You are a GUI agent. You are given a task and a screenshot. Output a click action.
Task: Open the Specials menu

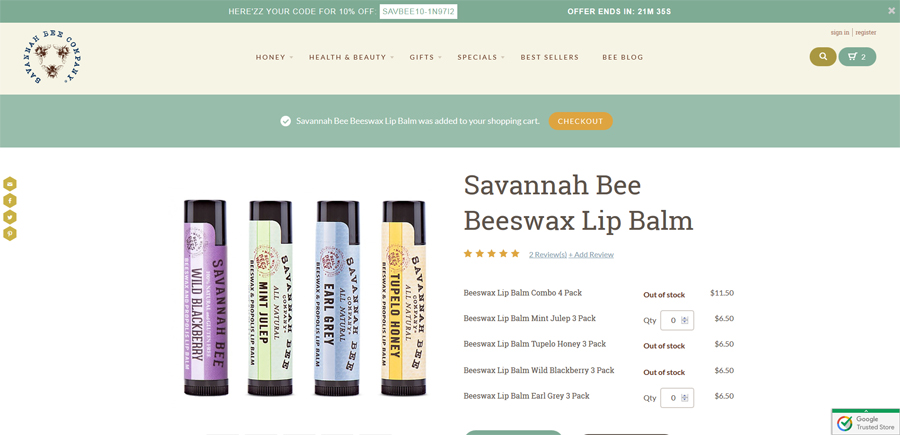(481, 57)
